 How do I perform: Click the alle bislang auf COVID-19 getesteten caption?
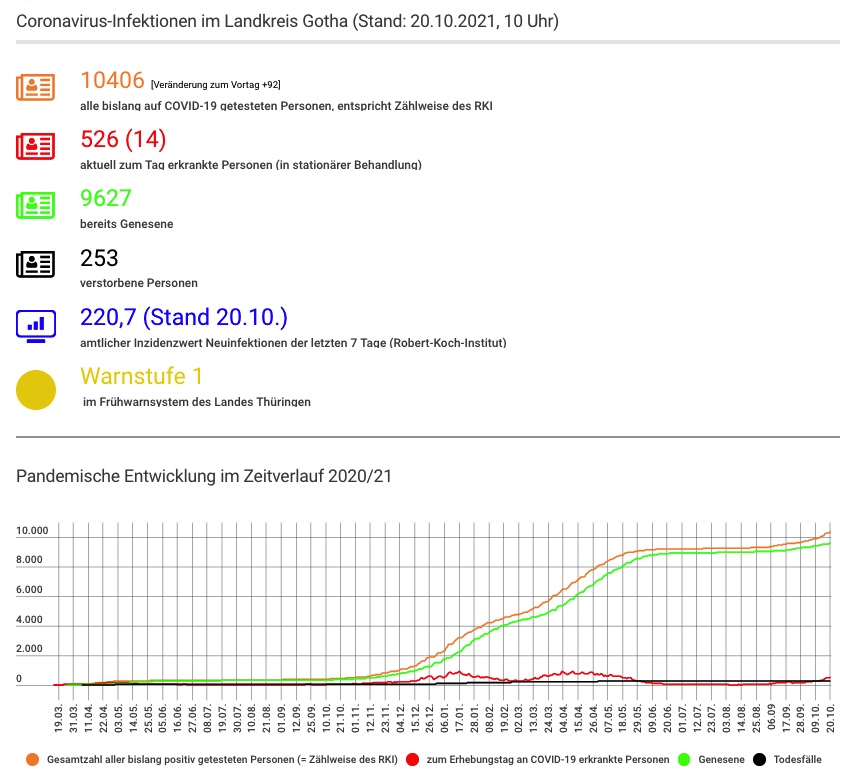coord(286,106)
